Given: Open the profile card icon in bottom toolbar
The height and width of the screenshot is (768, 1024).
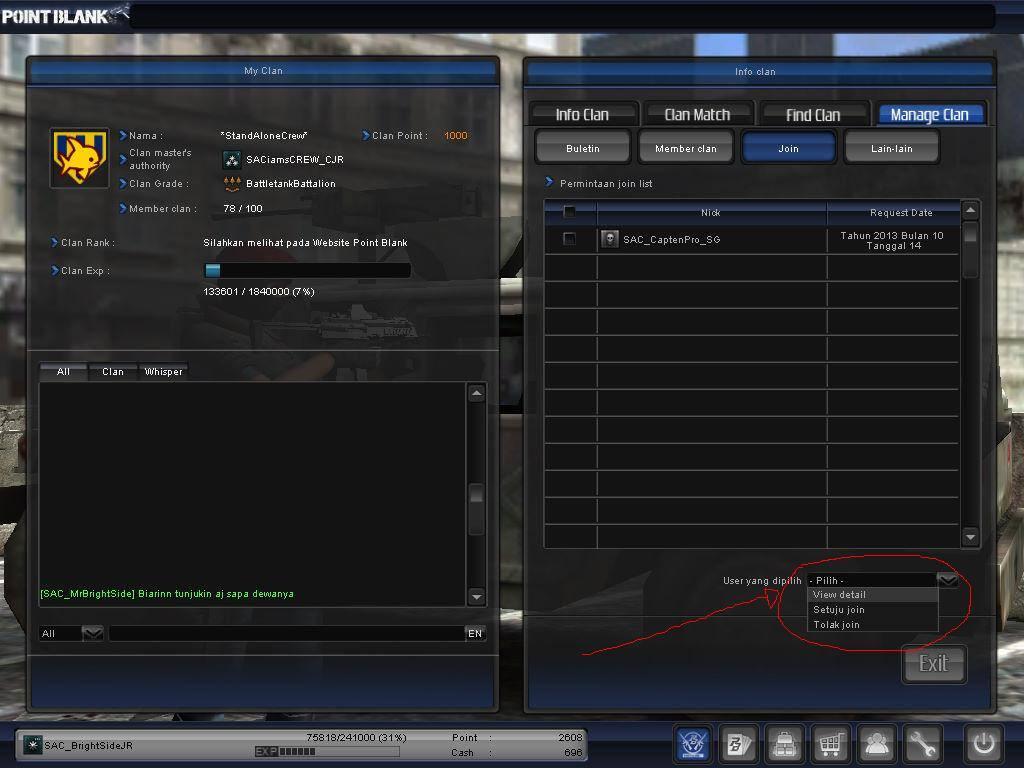Looking at the screenshot, I should click(x=739, y=743).
